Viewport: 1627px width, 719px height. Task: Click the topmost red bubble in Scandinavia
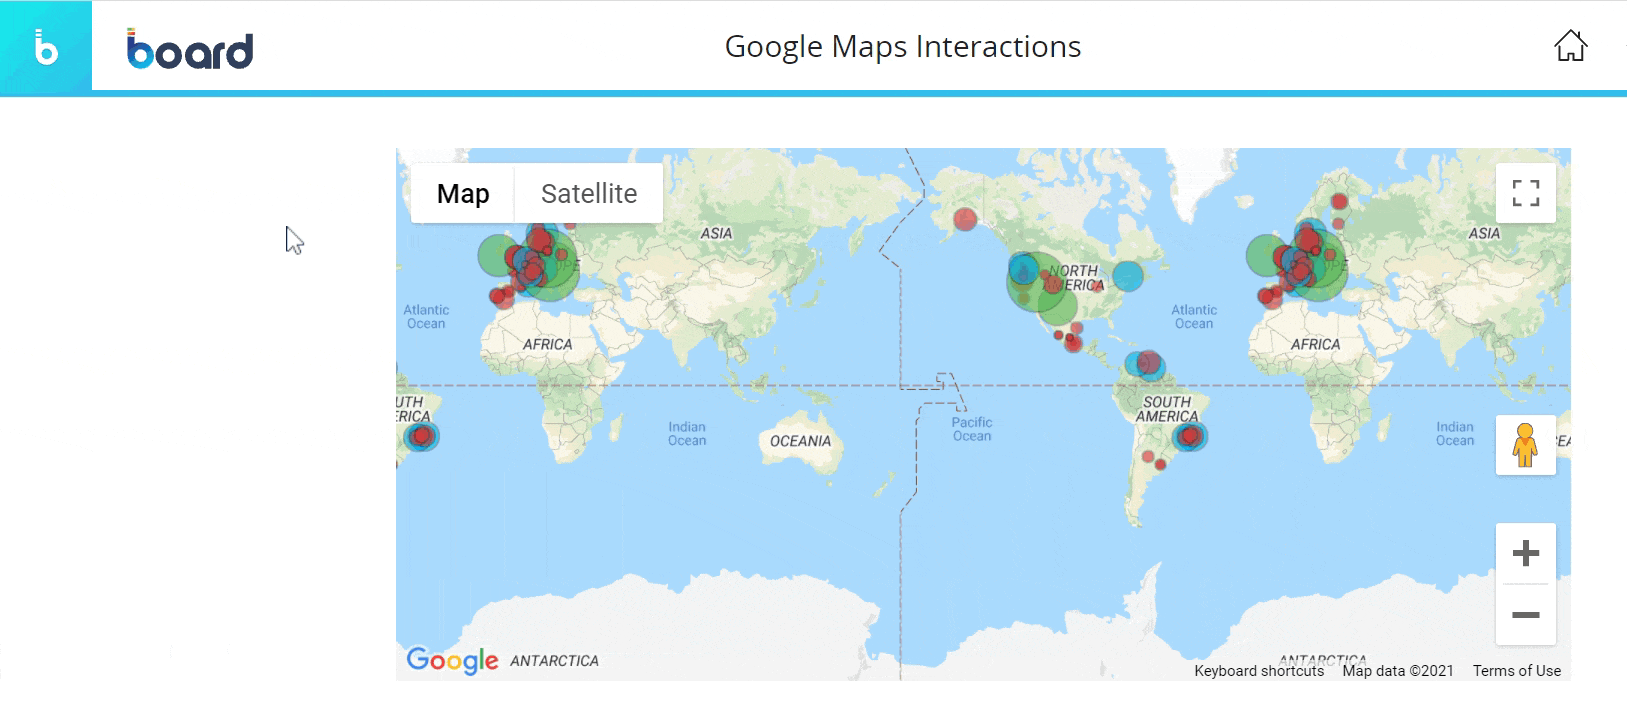point(1339,202)
